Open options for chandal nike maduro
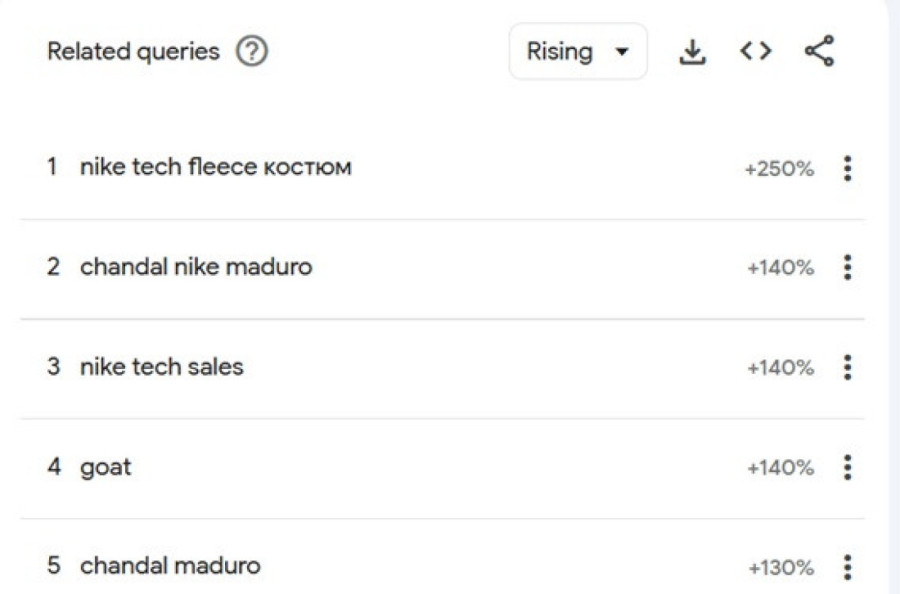The width and height of the screenshot is (900, 594). tap(847, 268)
